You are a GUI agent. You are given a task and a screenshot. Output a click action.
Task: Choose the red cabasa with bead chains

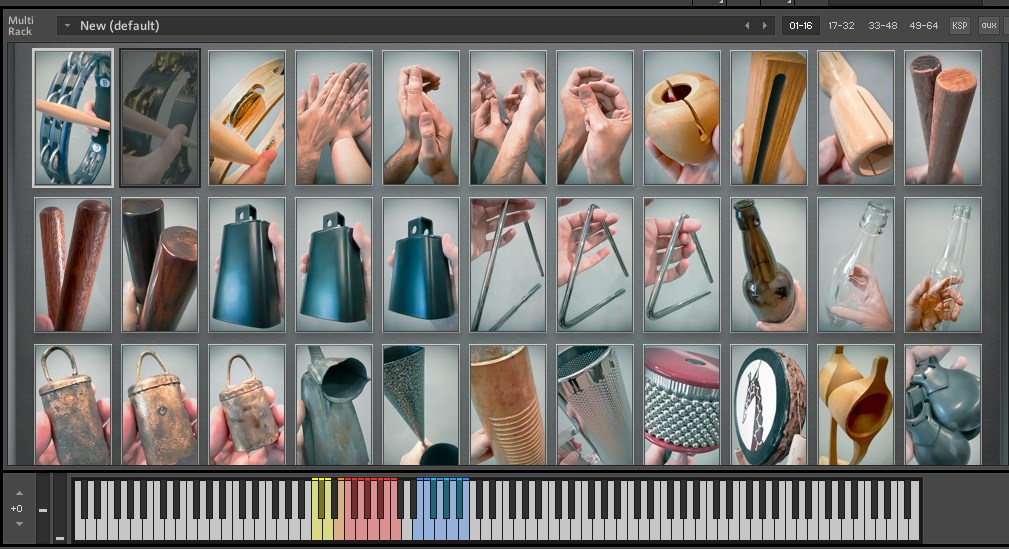click(681, 405)
